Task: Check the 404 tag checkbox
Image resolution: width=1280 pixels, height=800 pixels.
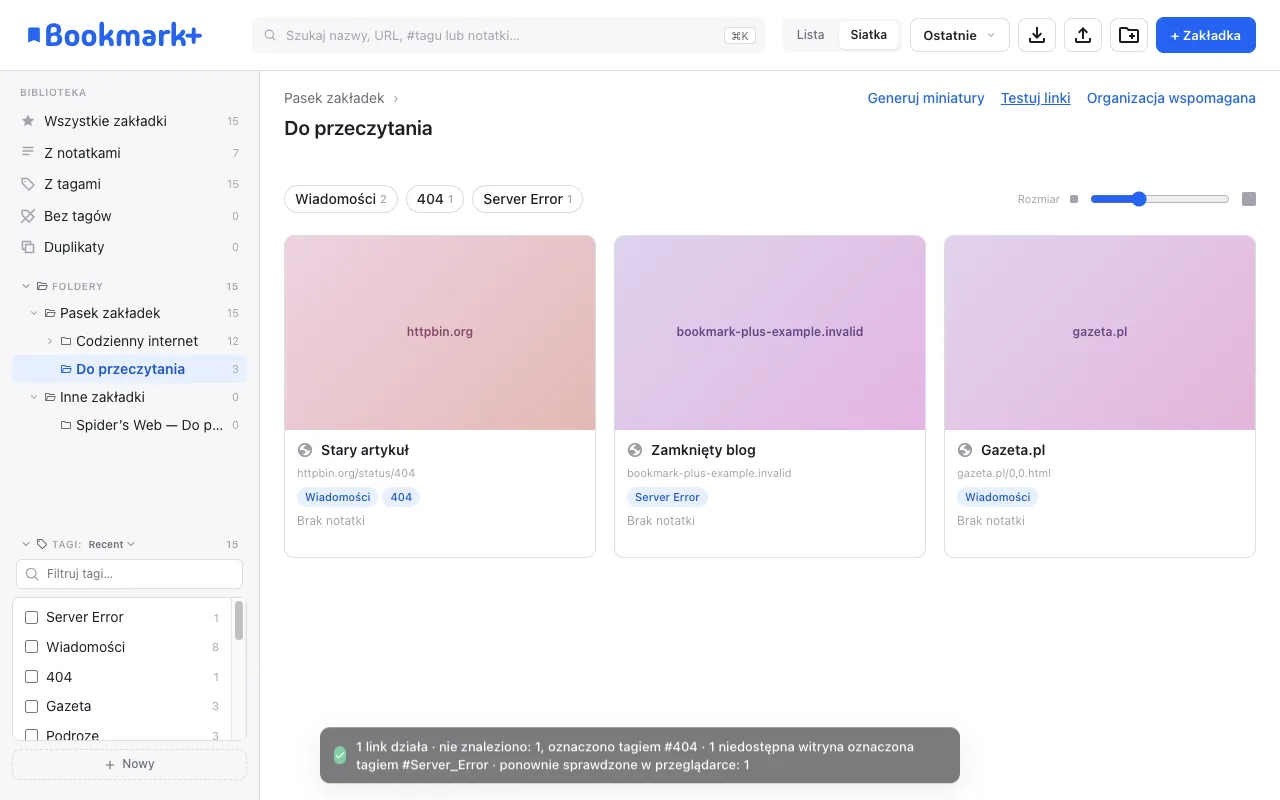Action: tap(31, 677)
